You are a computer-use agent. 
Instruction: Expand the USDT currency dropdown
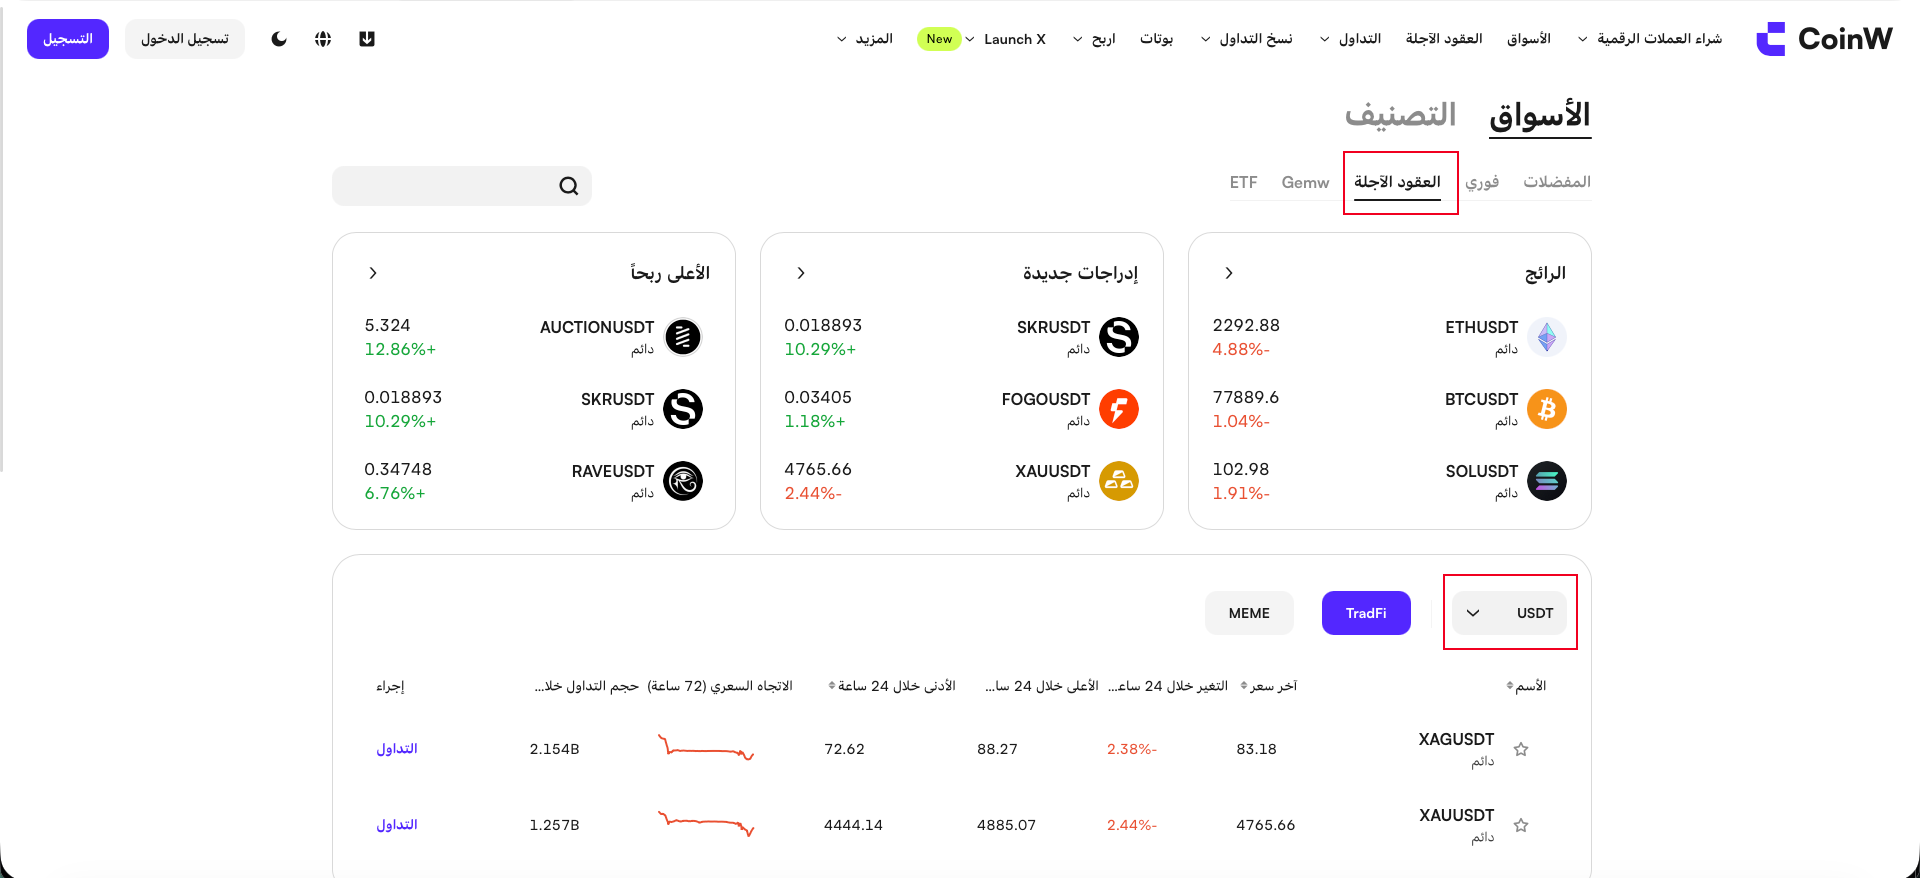(x=1510, y=613)
